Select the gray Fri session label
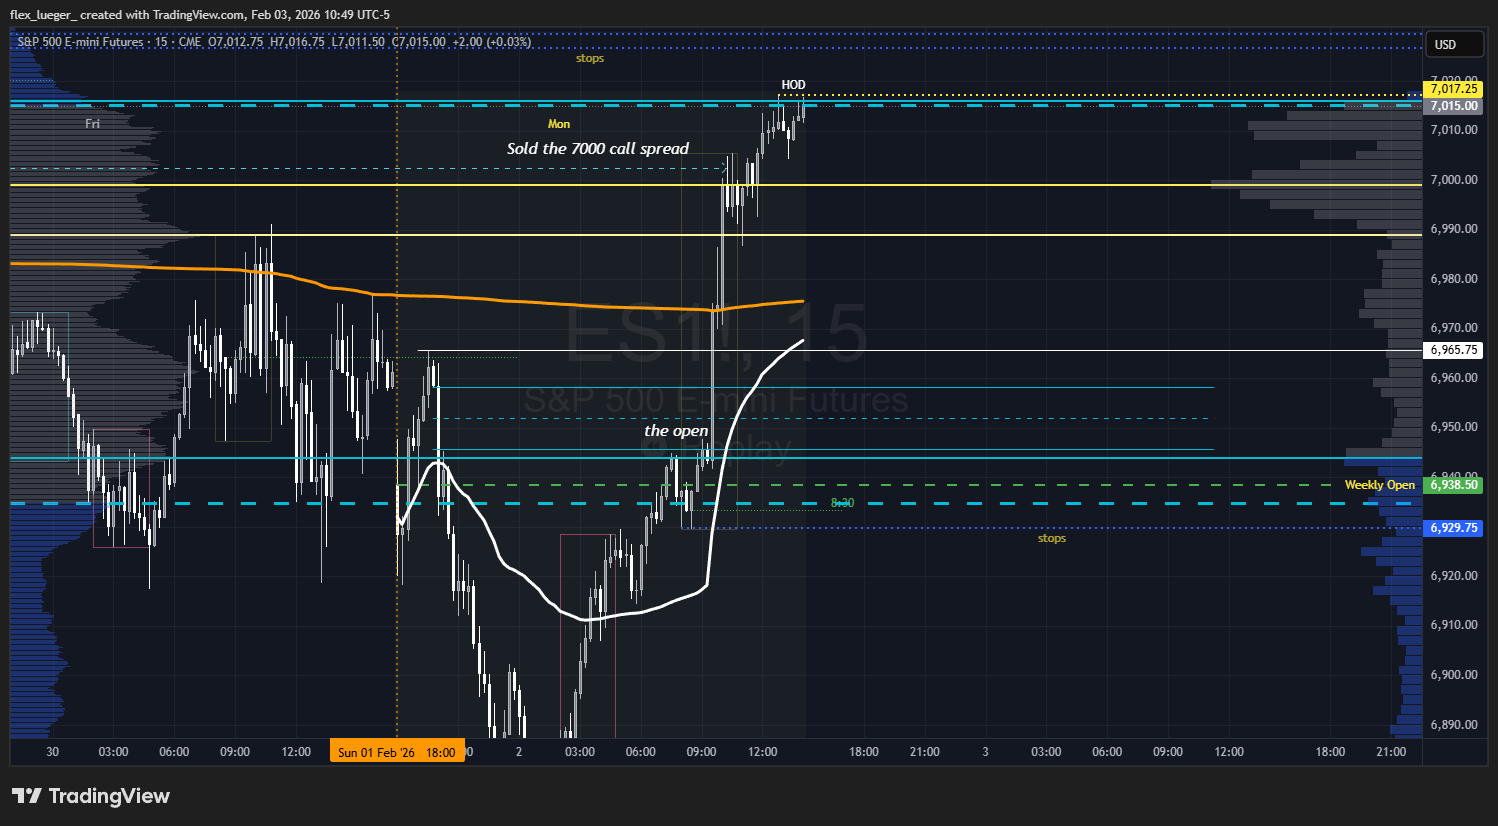The width and height of the screenshot is (1498, 826). coord(92,124)
